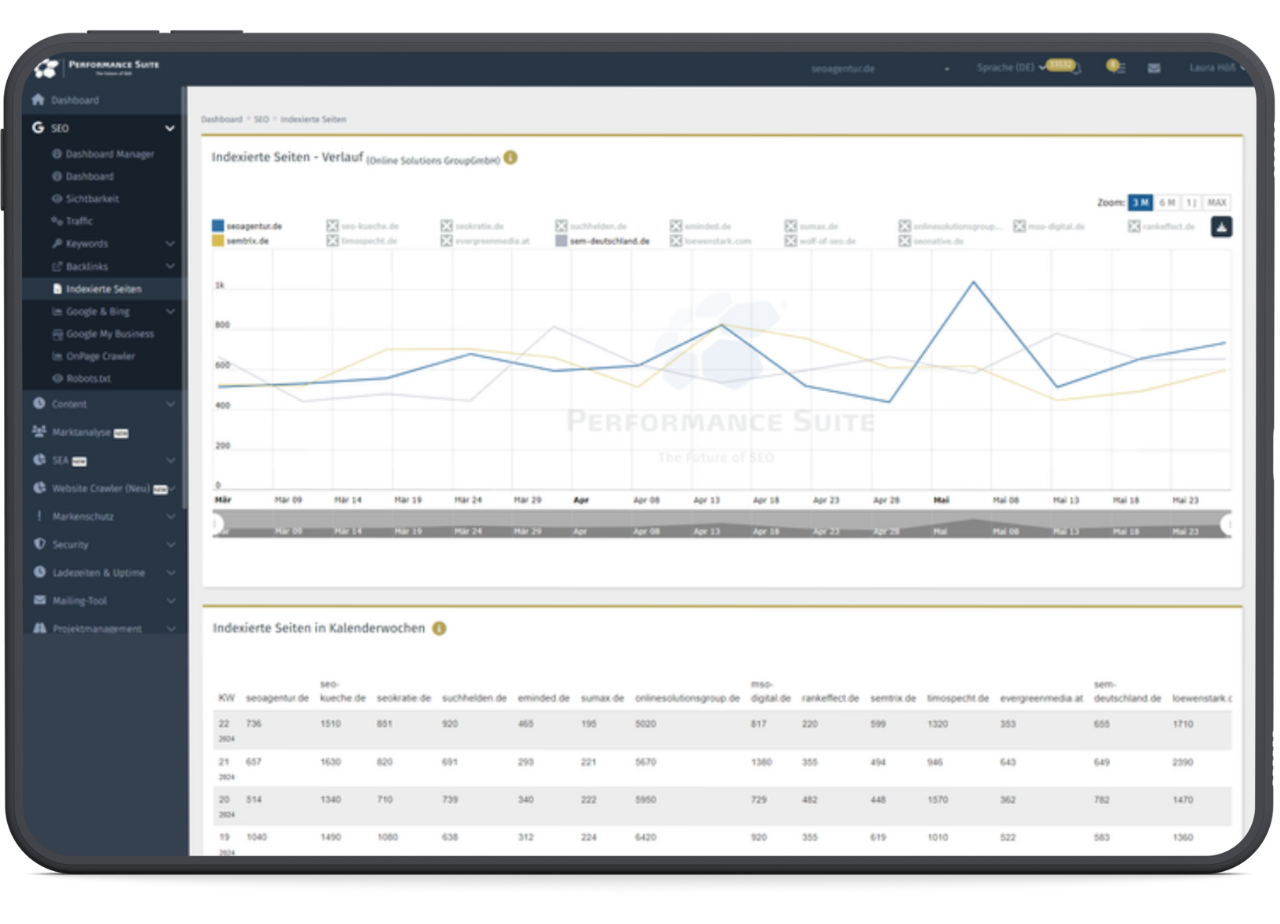Expand the Keywords submenu chevron

[170, 244]
